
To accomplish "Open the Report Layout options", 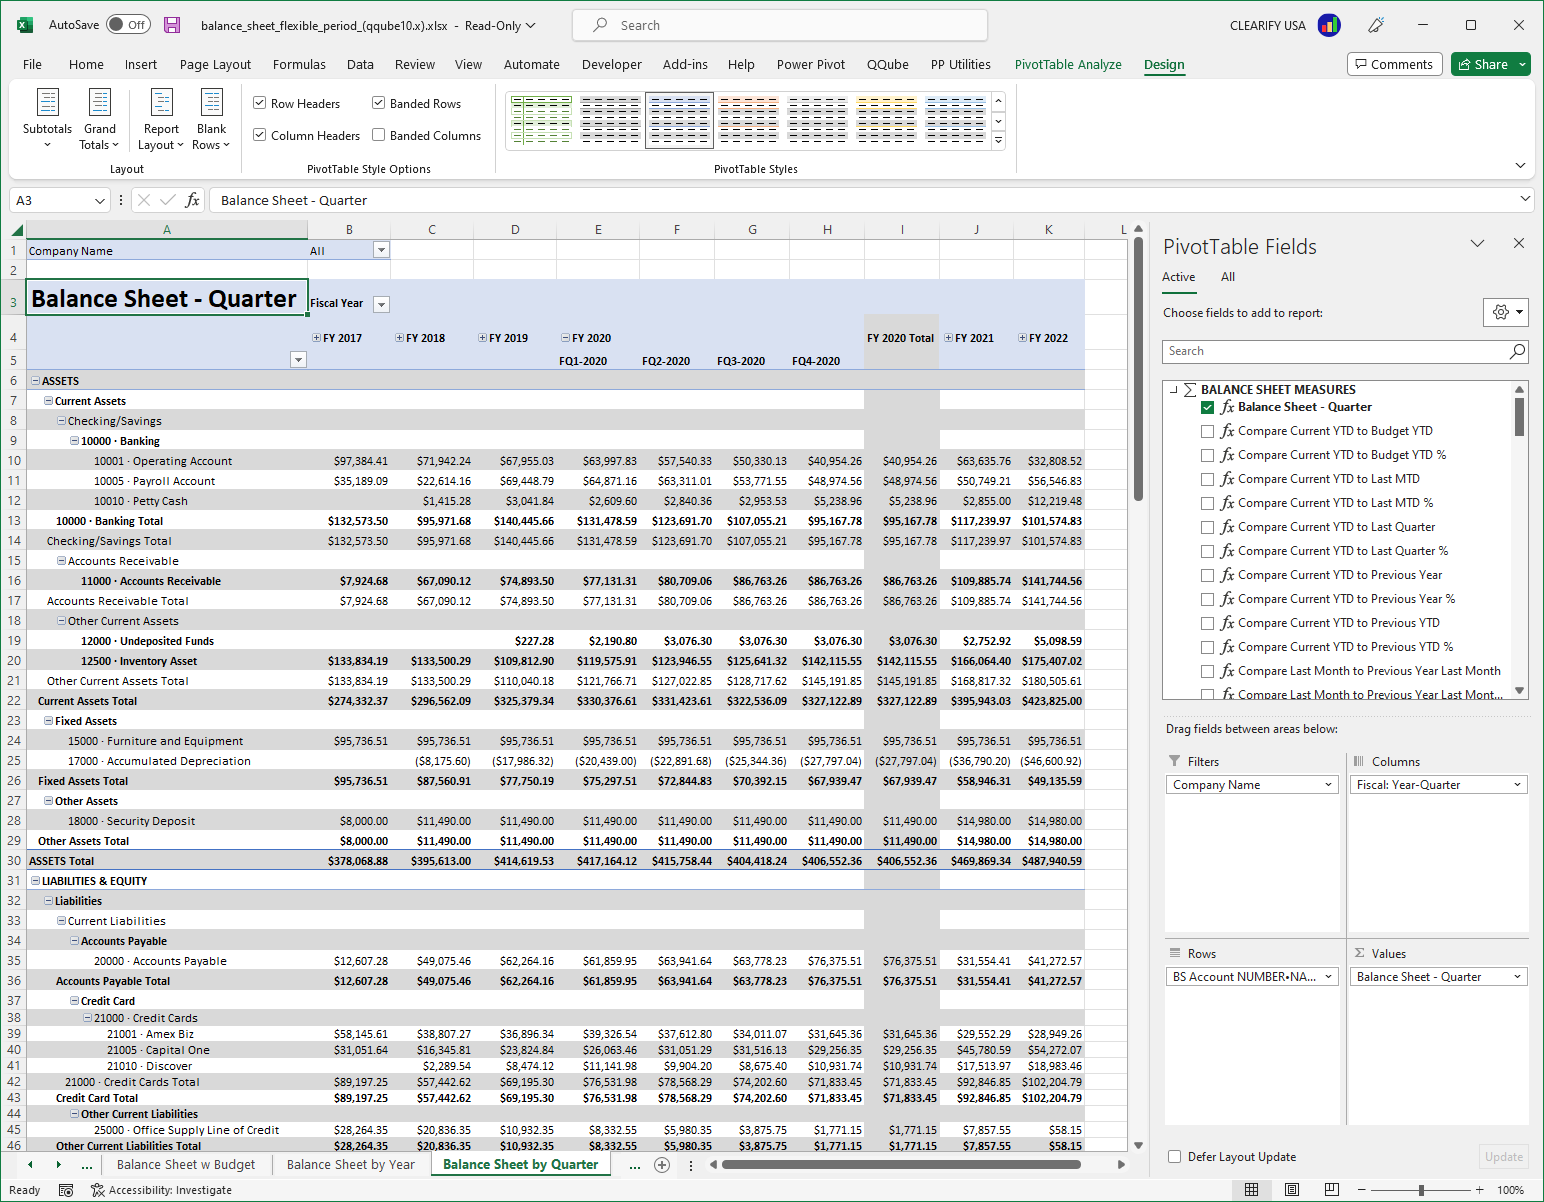I will 160,118.
